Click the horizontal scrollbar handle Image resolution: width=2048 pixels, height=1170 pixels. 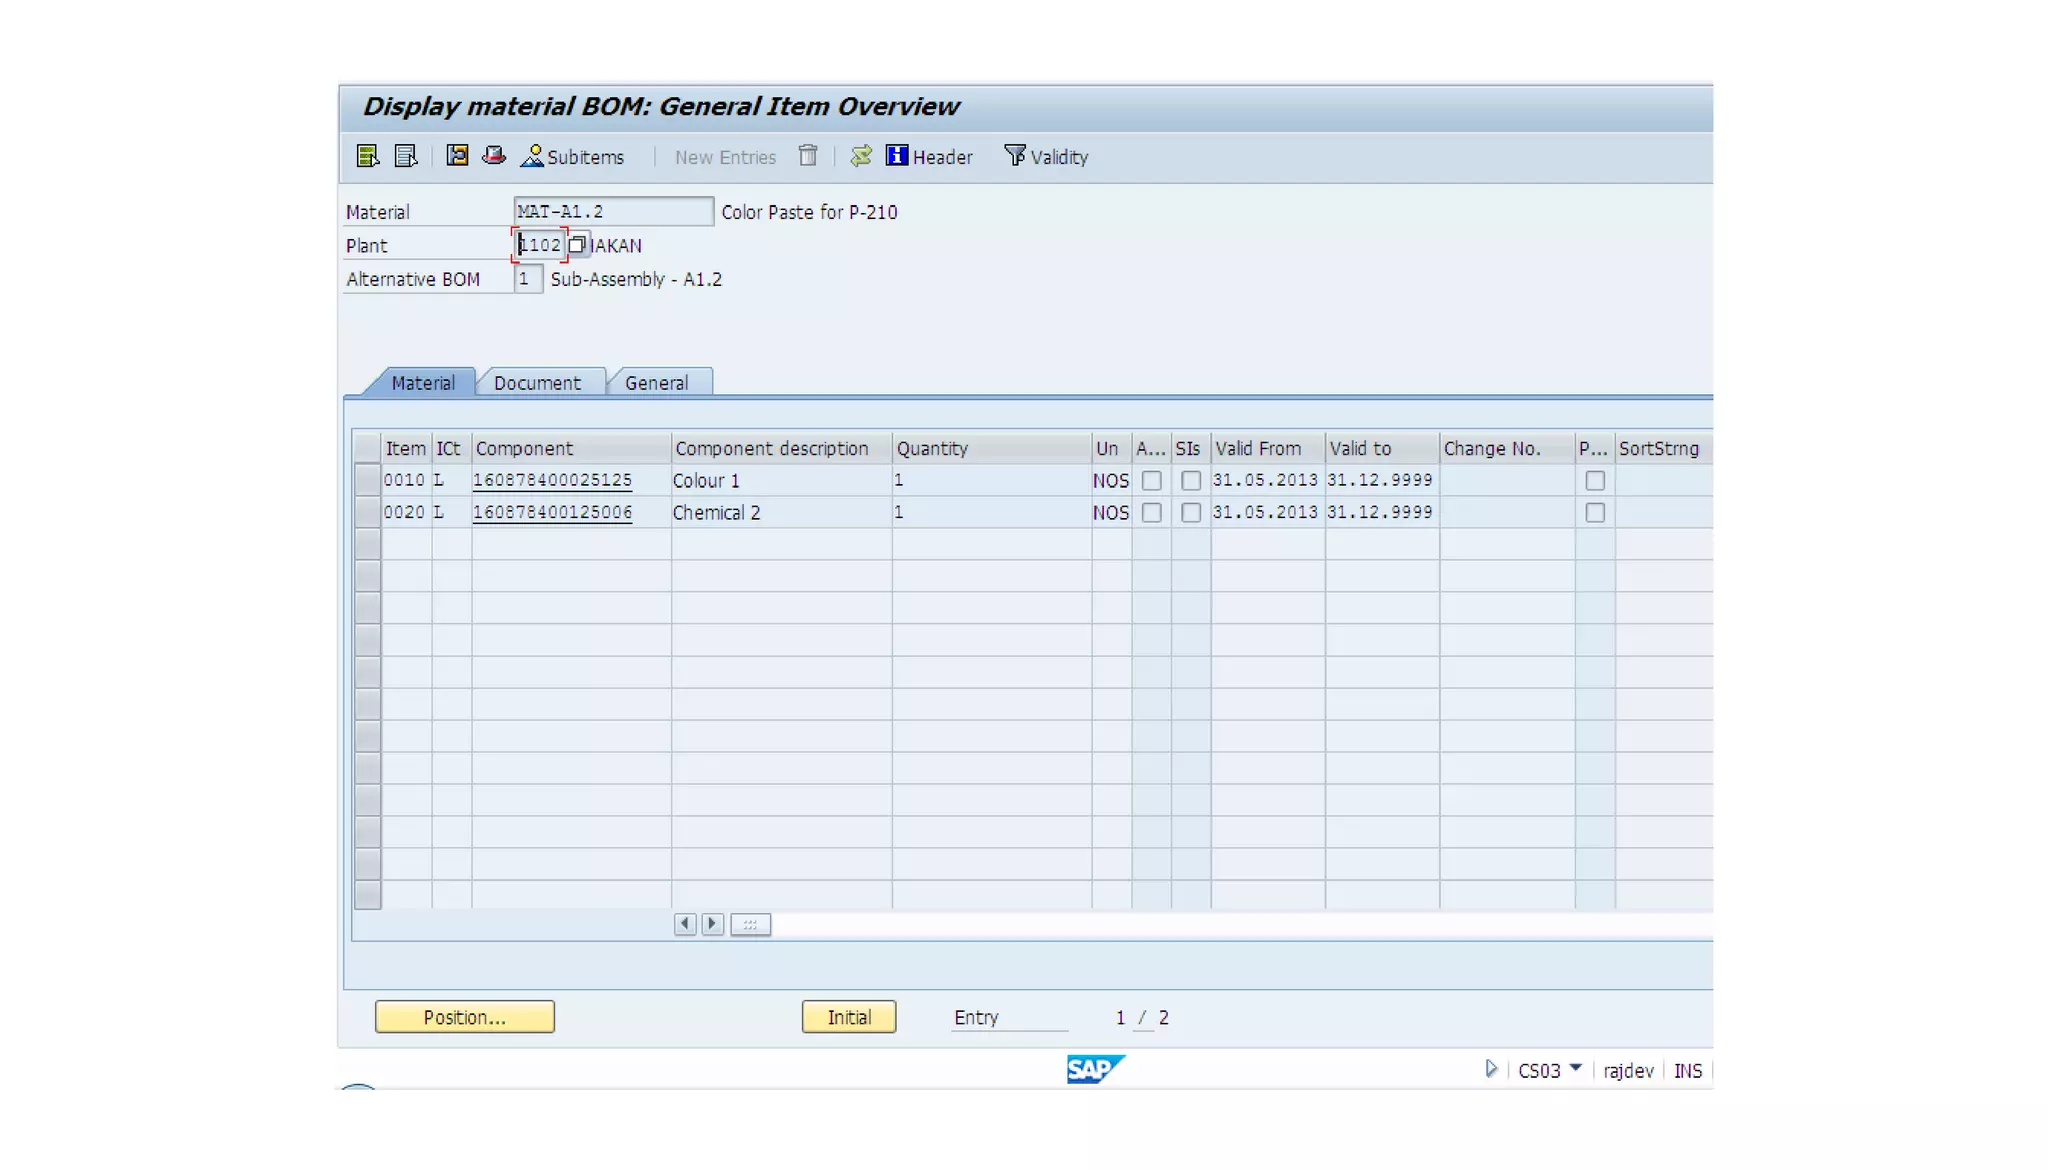[x=750, y=924]
